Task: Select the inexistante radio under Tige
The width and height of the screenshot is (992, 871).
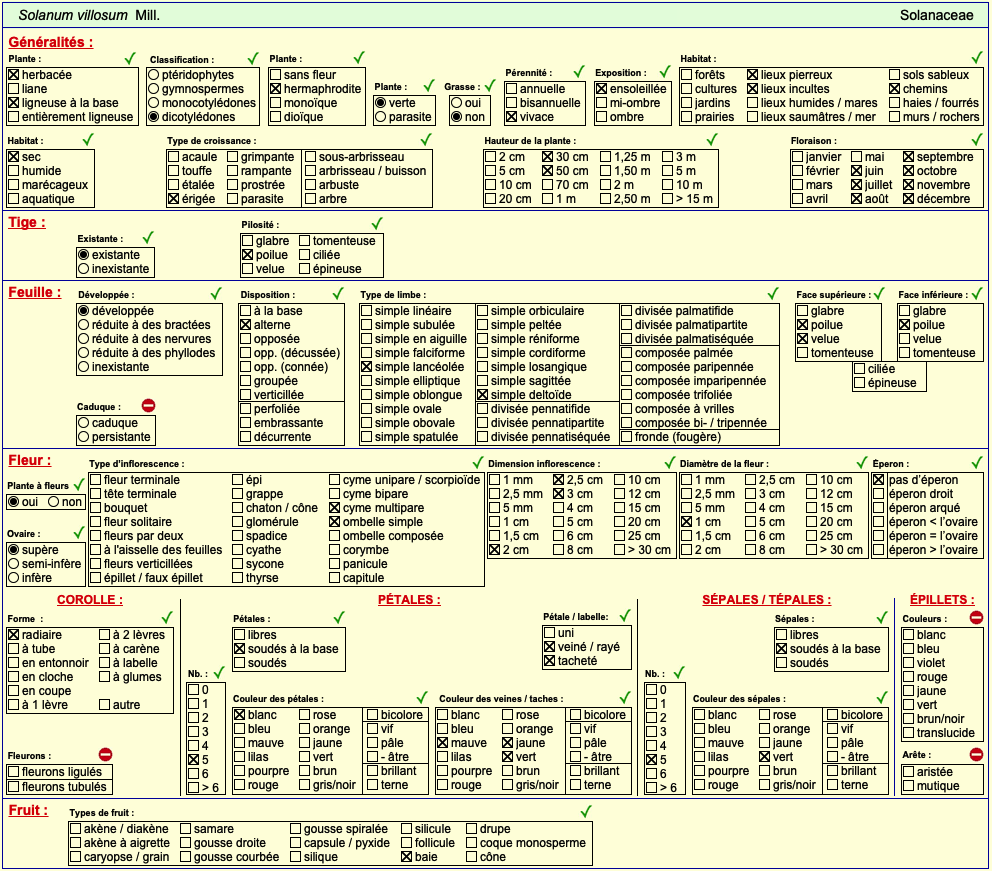Action: tap(84, 269)
